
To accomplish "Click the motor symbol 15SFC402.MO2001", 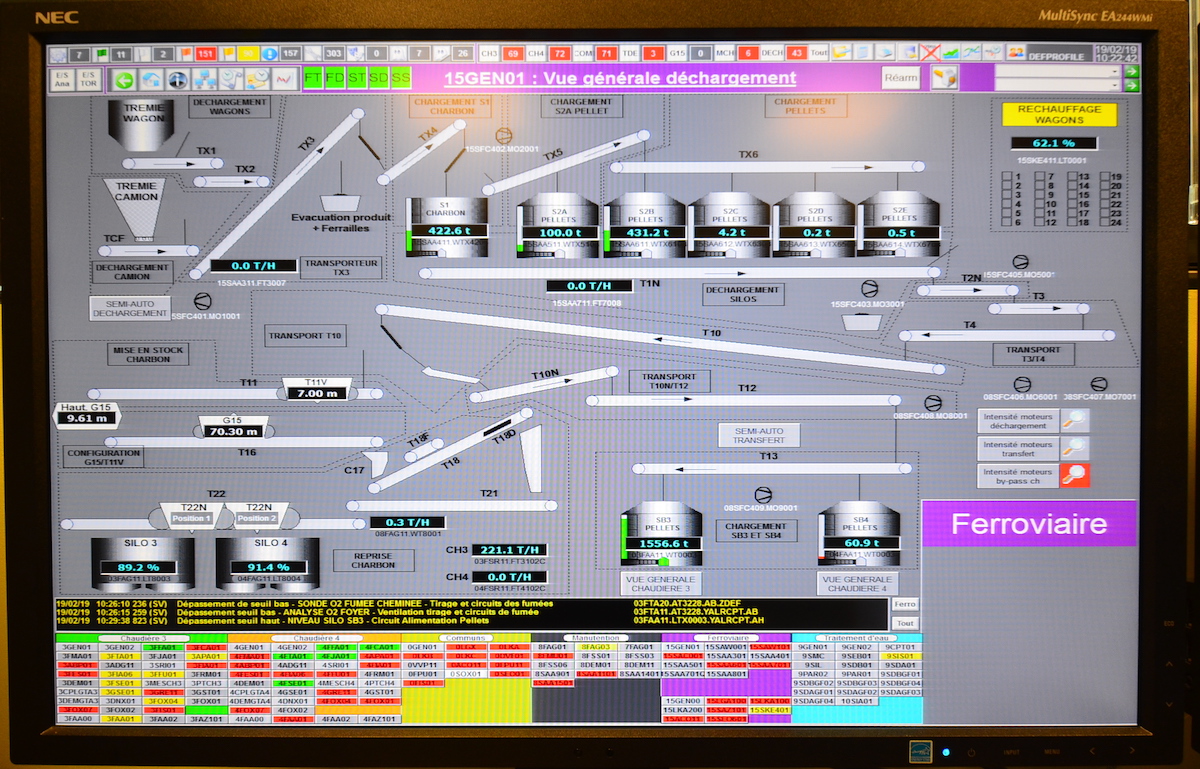I will point(503,134).
